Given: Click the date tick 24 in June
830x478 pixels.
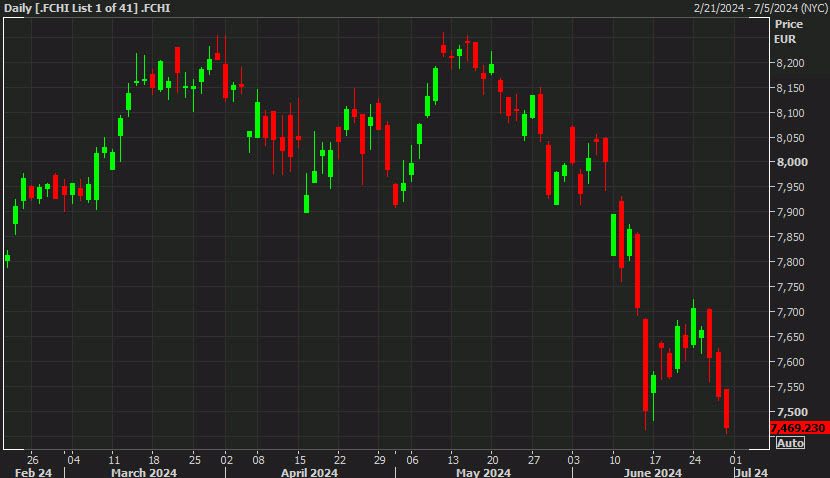Looking at the screenshot, I should [x=694, y=460].
